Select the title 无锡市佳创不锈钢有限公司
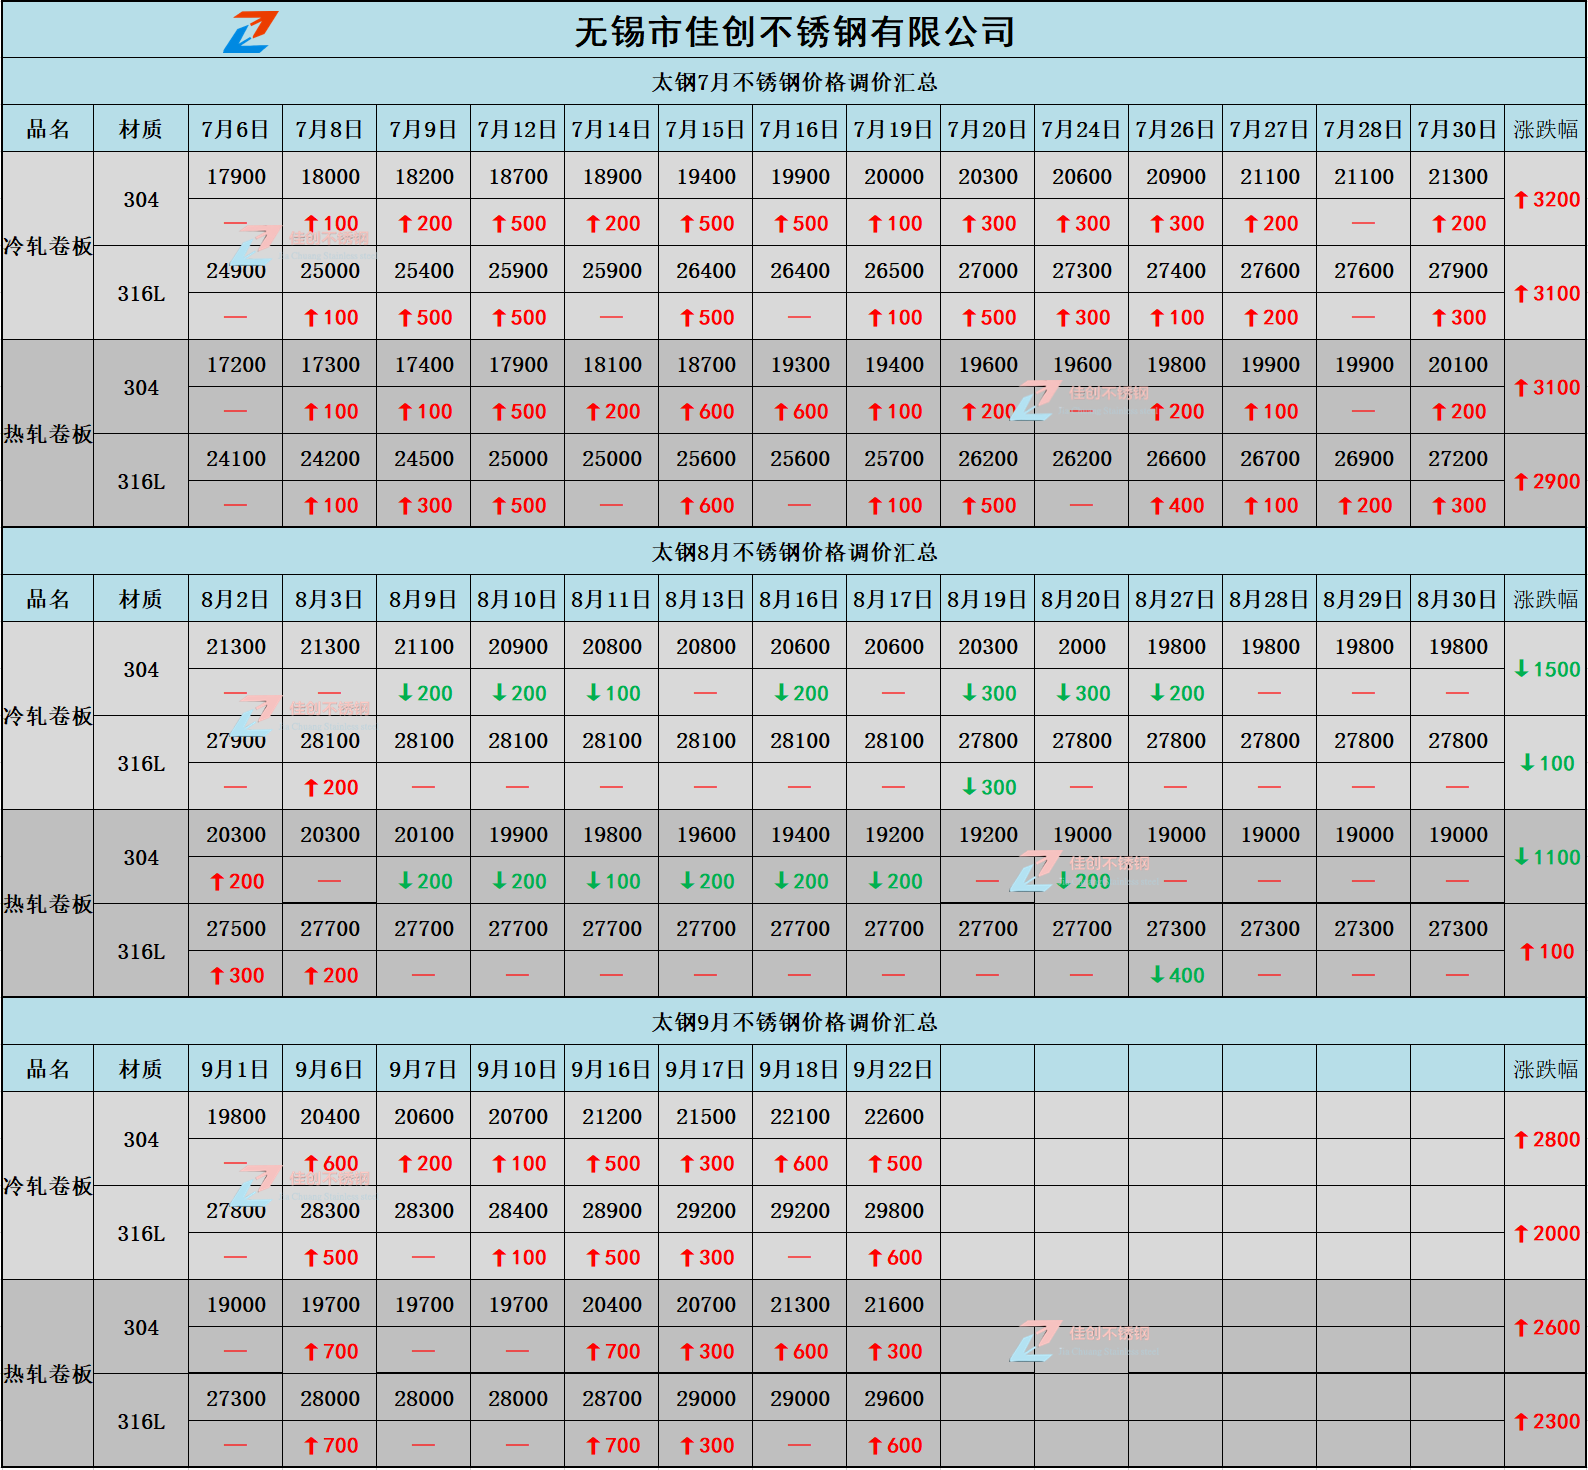Screen dimensions: 1588x1470 pyautogui.click(x=795, y=32)
